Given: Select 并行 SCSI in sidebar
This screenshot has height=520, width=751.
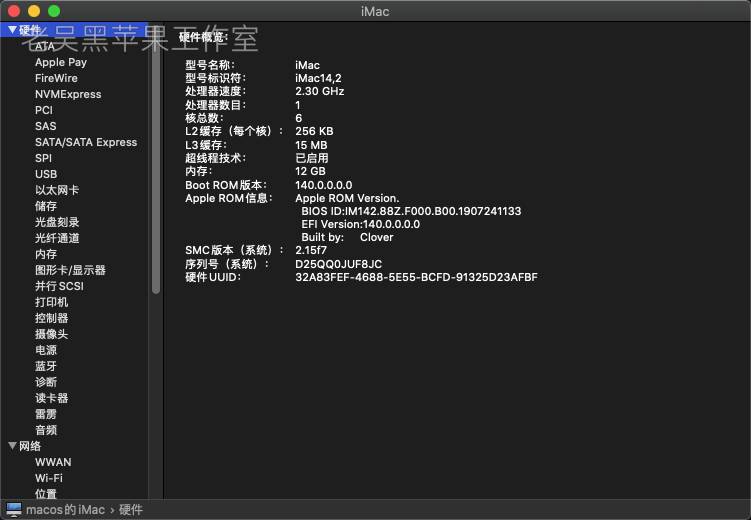Looking at the screenshot, I should (x=59, y=286).
